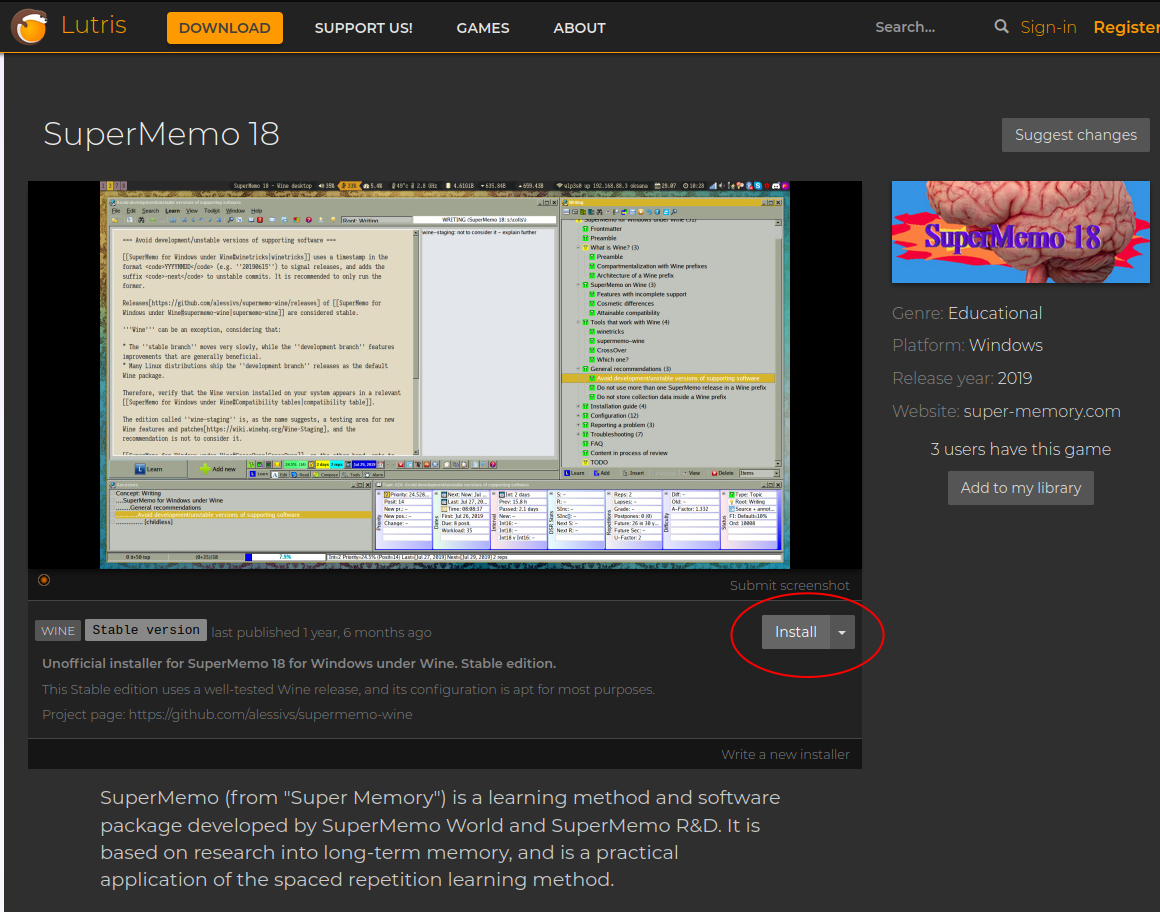Click the Lutris brain logo icon
This screenshot has width=1160, height=912.
29,26
